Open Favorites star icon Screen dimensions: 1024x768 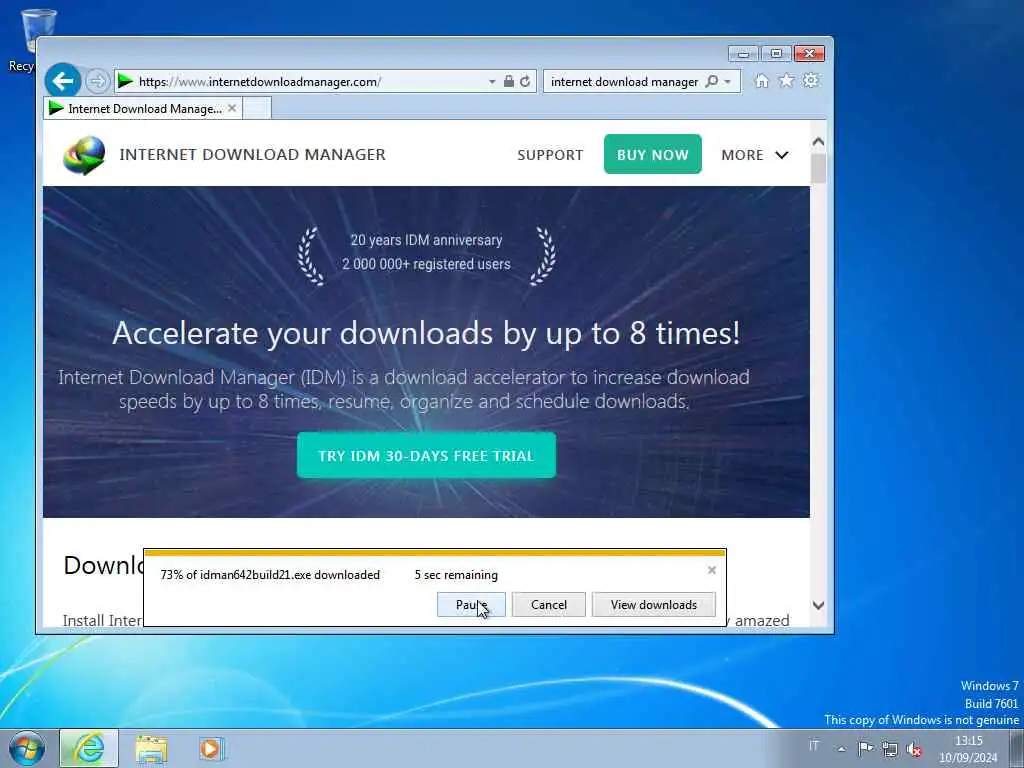point(786,81)
